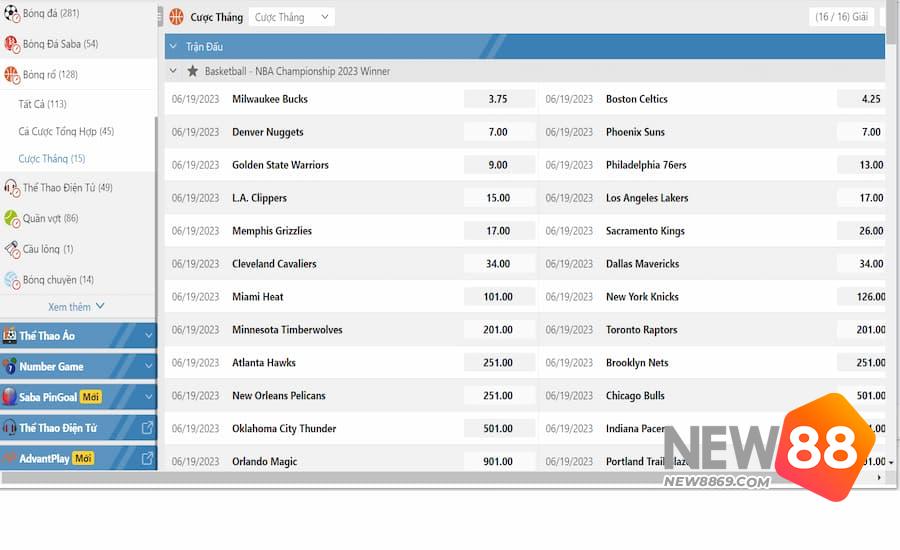This screenshot has width=900, height=550.
Task: Click the basketball icon next to Bóng rổ
Action: (12, 74)
